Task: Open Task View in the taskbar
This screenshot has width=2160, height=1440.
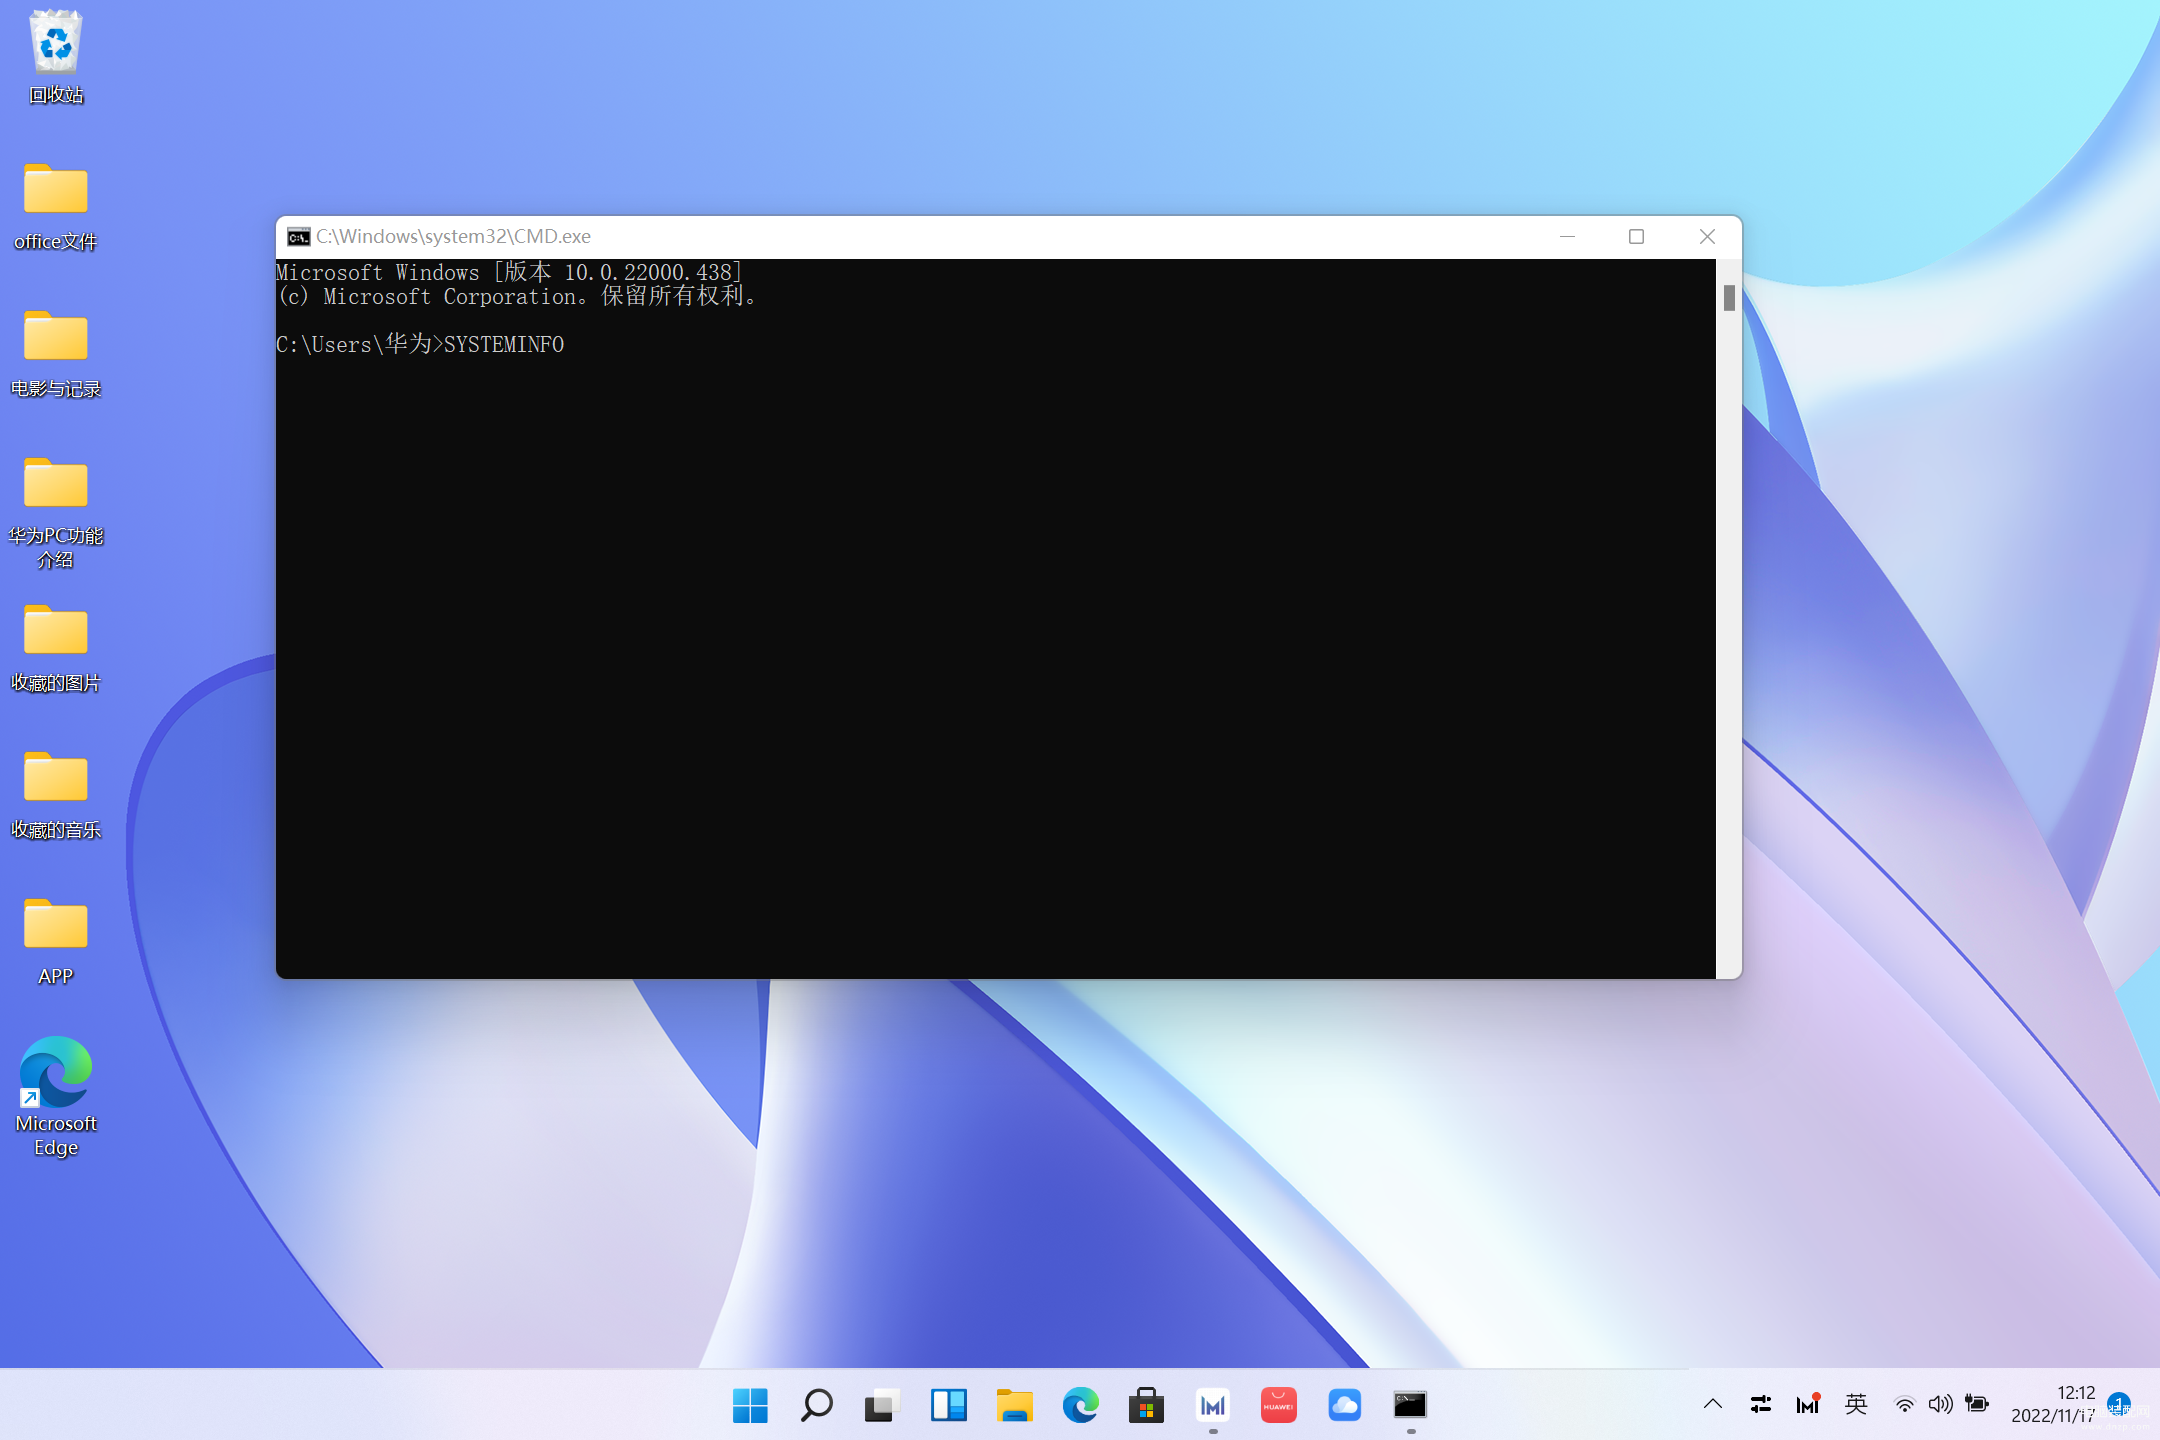Action: click(882, 1405)
